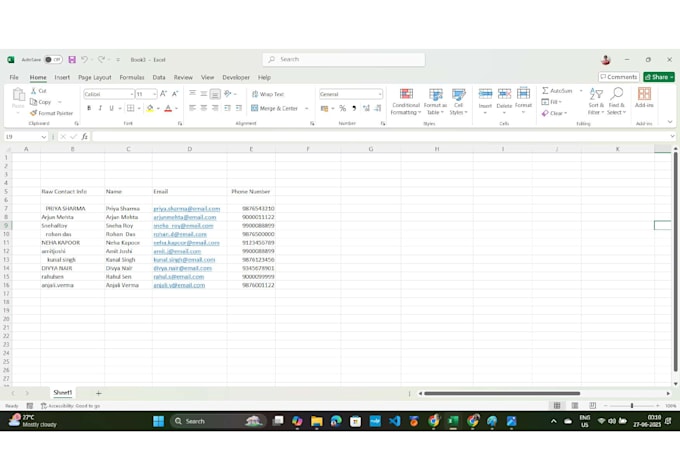Click the green Share button
Screen dimensions: 680x459
[659, 77]
